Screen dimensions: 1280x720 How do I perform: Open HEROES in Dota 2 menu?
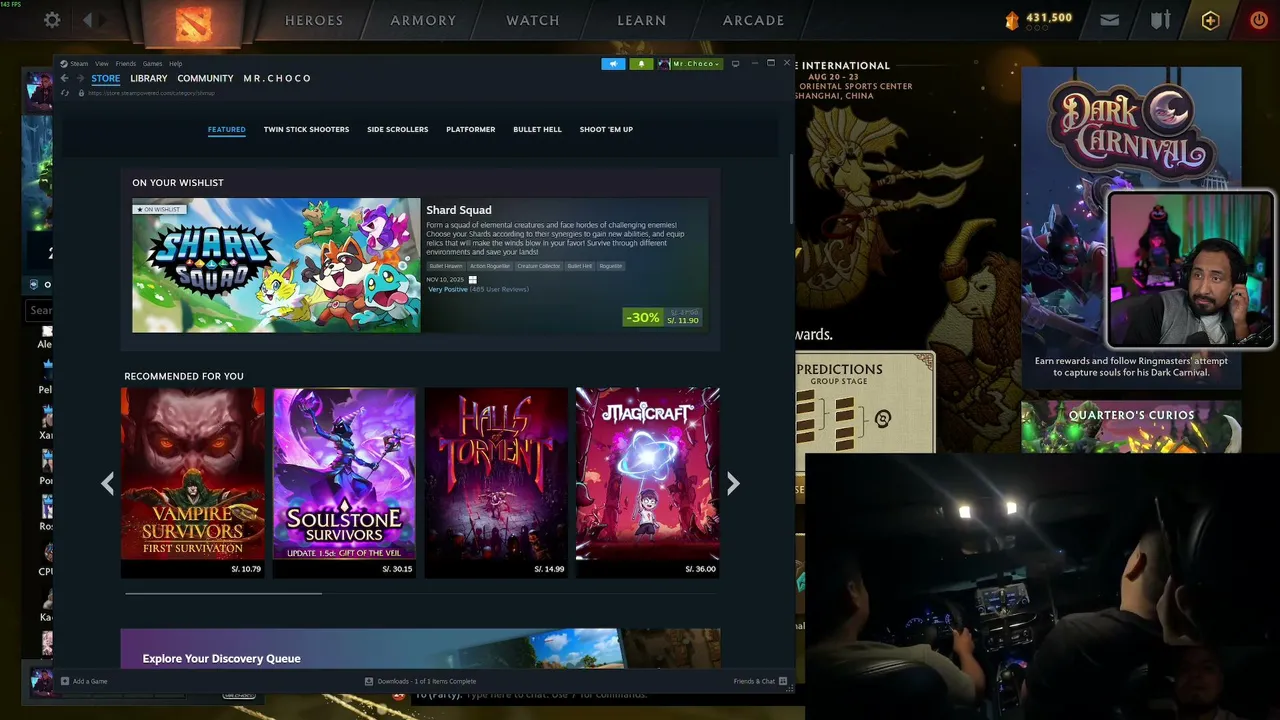314,20
